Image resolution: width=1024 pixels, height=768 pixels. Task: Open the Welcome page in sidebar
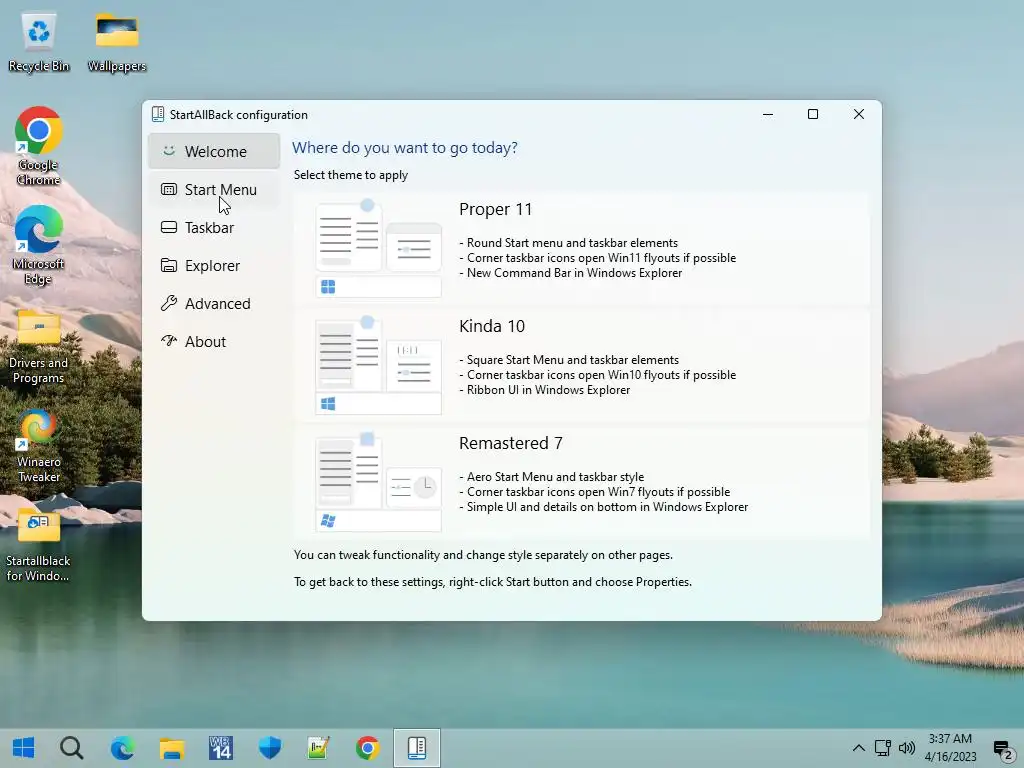[214, 152]
